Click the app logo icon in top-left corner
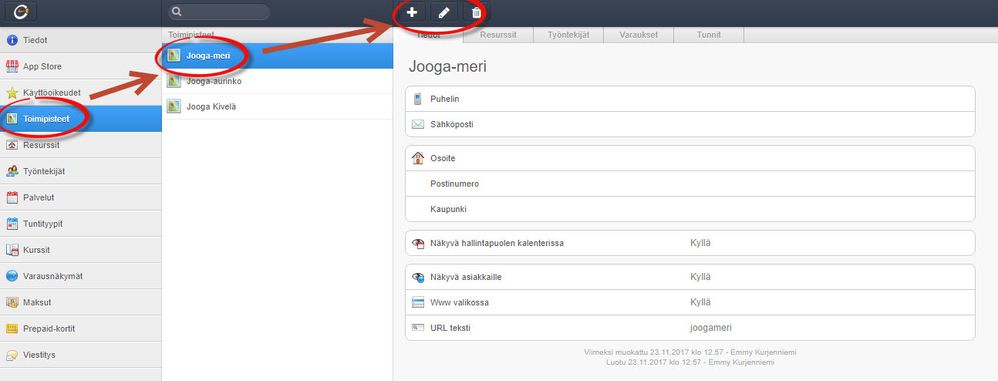This screenshot has height=381, width=998. pyautogui.click(x=20, y=12)
